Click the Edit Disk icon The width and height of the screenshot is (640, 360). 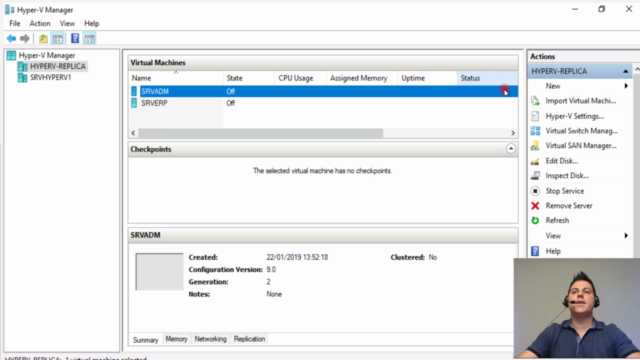[535, 161]
